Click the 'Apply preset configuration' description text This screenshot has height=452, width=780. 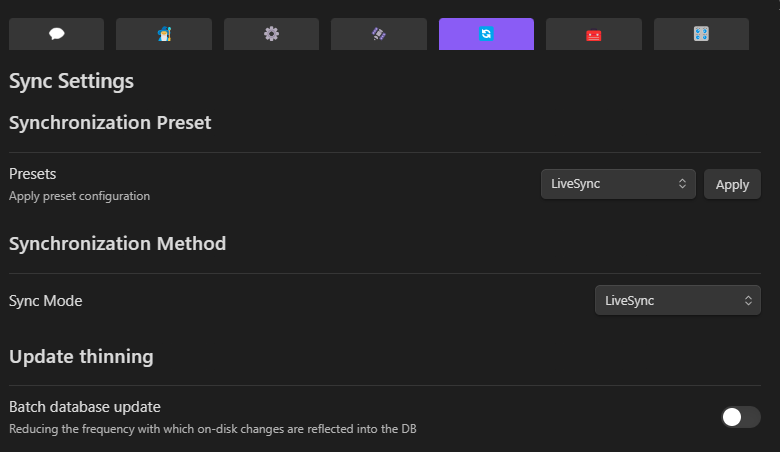[x=79, y=196]
